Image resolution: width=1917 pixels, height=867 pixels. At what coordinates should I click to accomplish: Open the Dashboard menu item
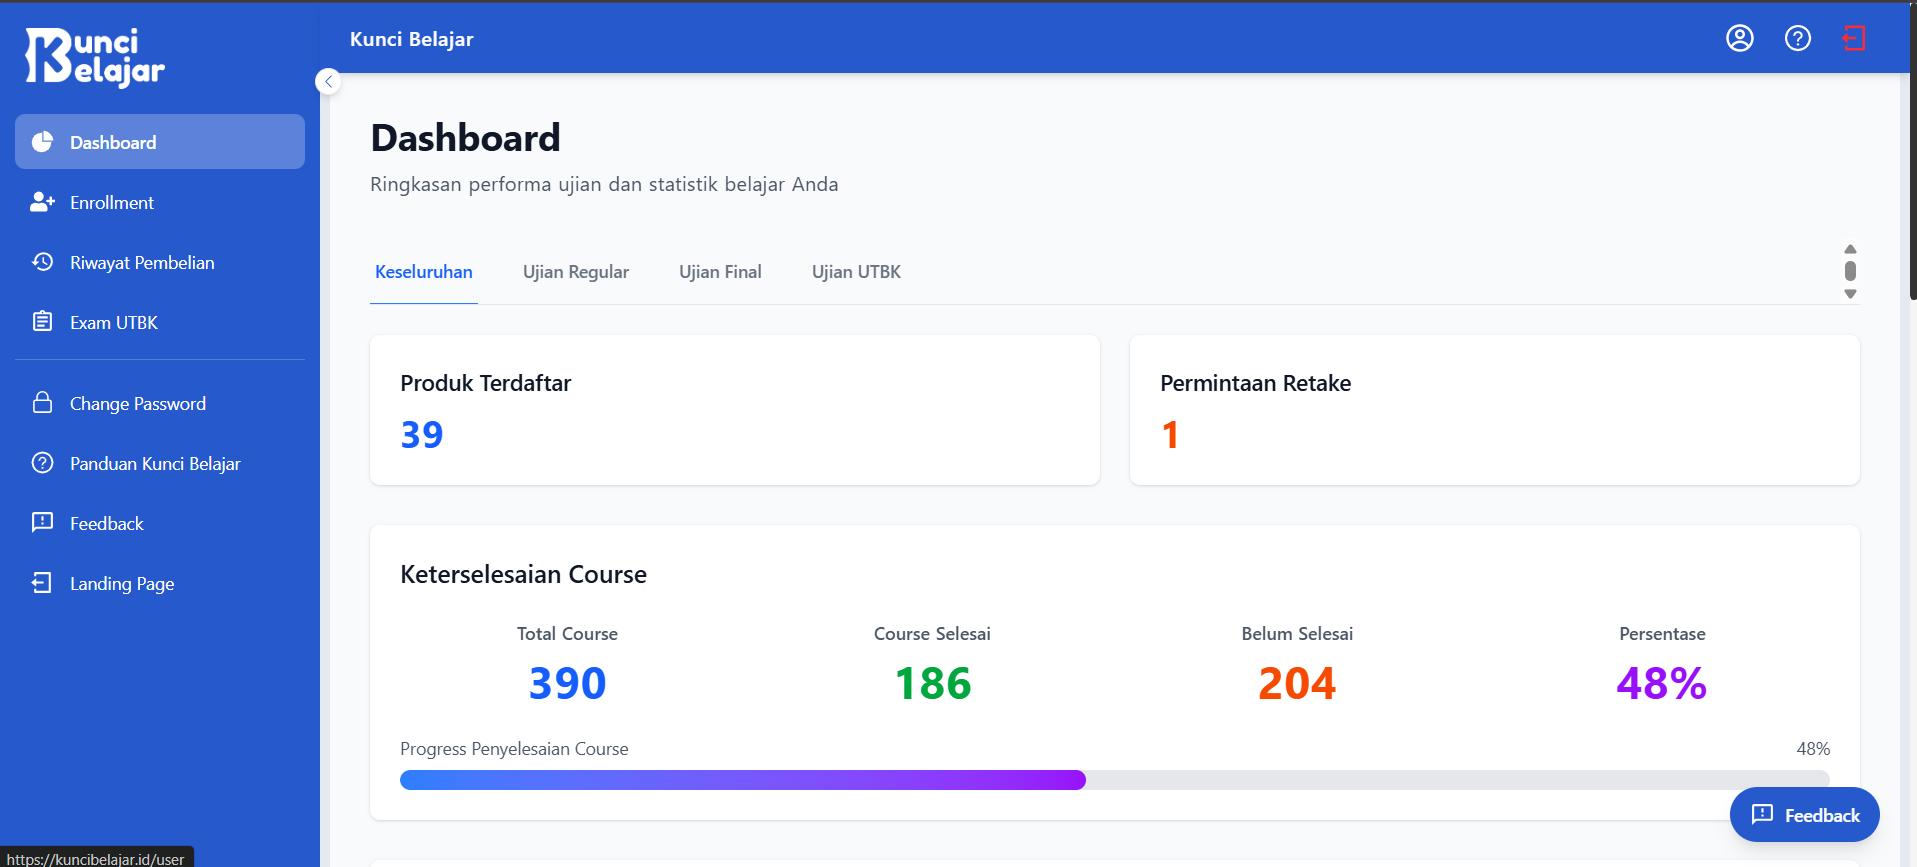[160, 142]
